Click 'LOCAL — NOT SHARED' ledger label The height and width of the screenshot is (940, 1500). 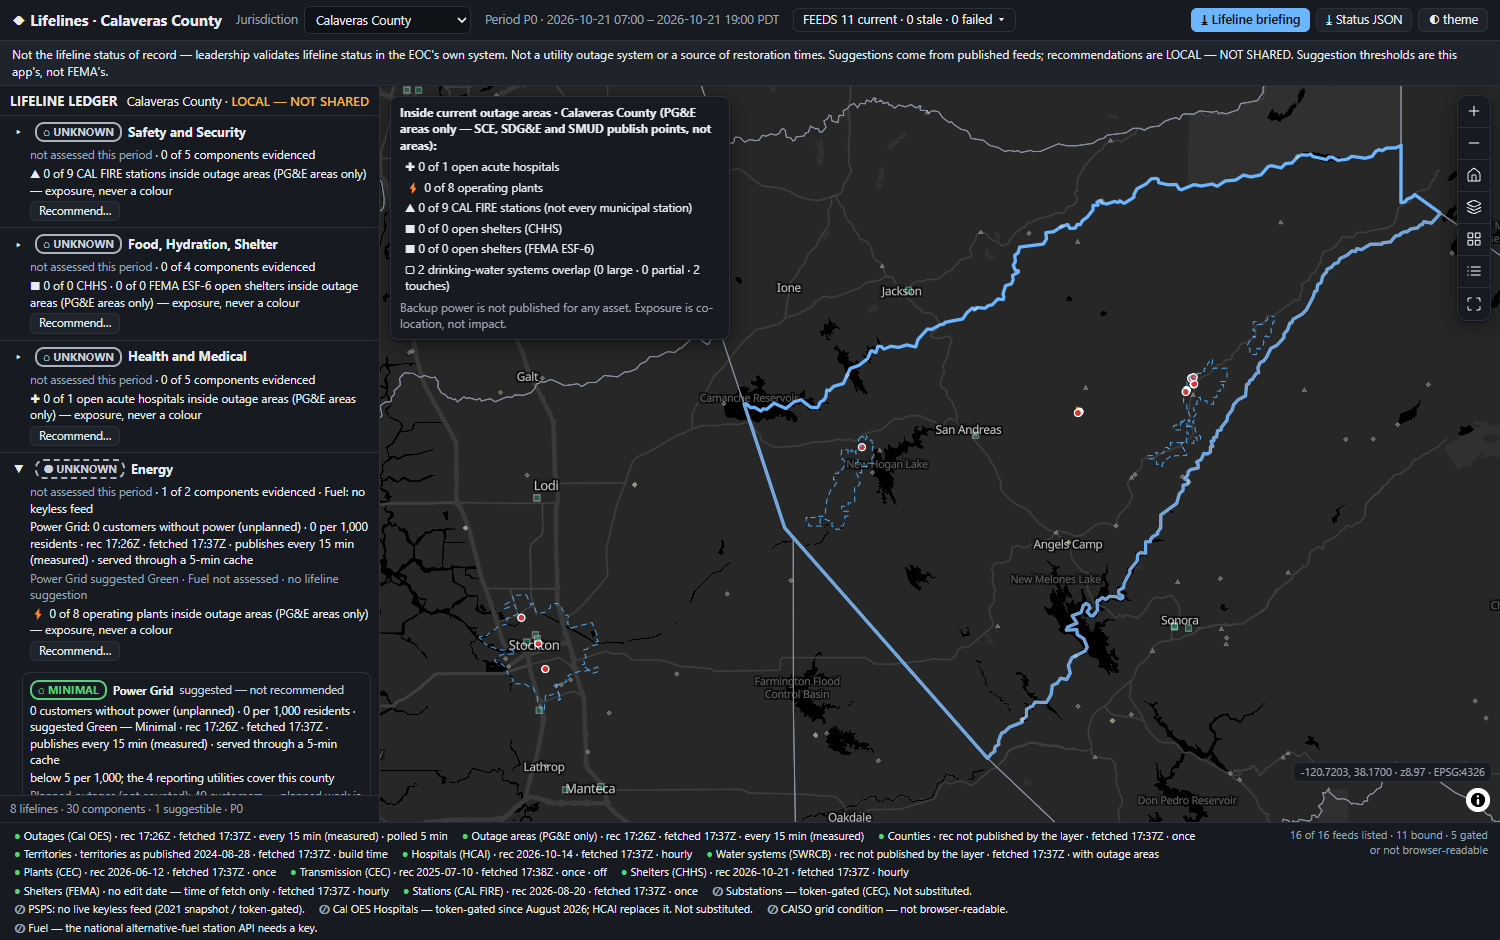[x=300, y=101]
